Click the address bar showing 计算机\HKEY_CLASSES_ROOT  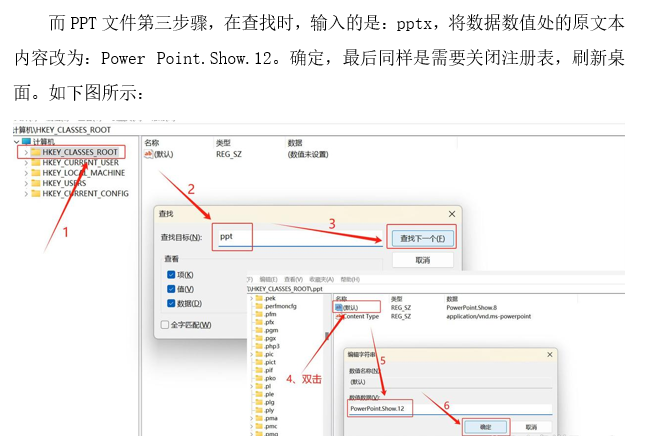coord(319,130)
